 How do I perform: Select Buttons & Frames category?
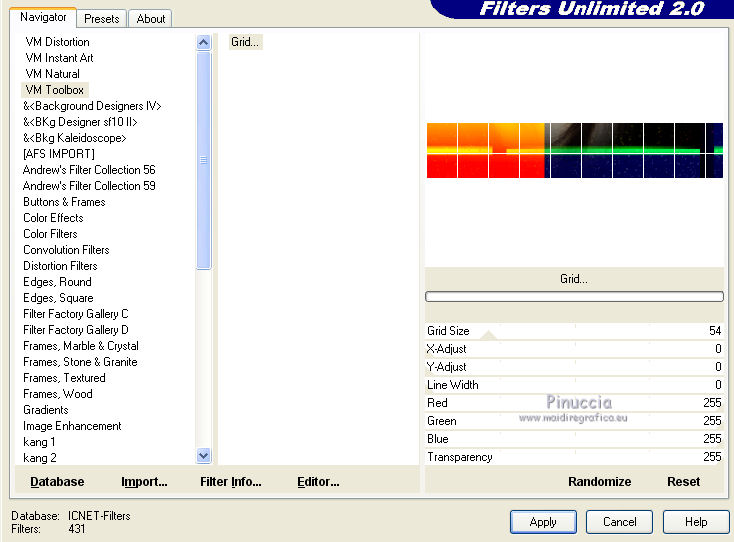point(64,202)
